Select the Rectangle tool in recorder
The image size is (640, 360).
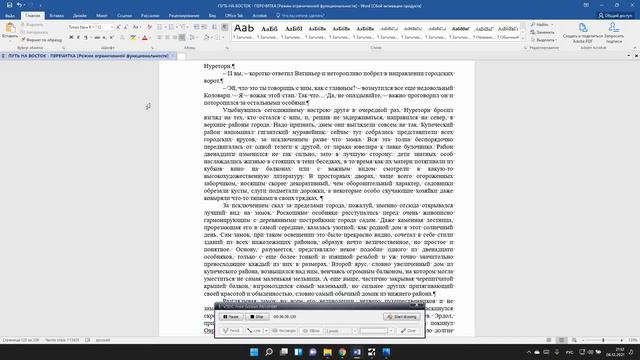[x=284, y=331]
